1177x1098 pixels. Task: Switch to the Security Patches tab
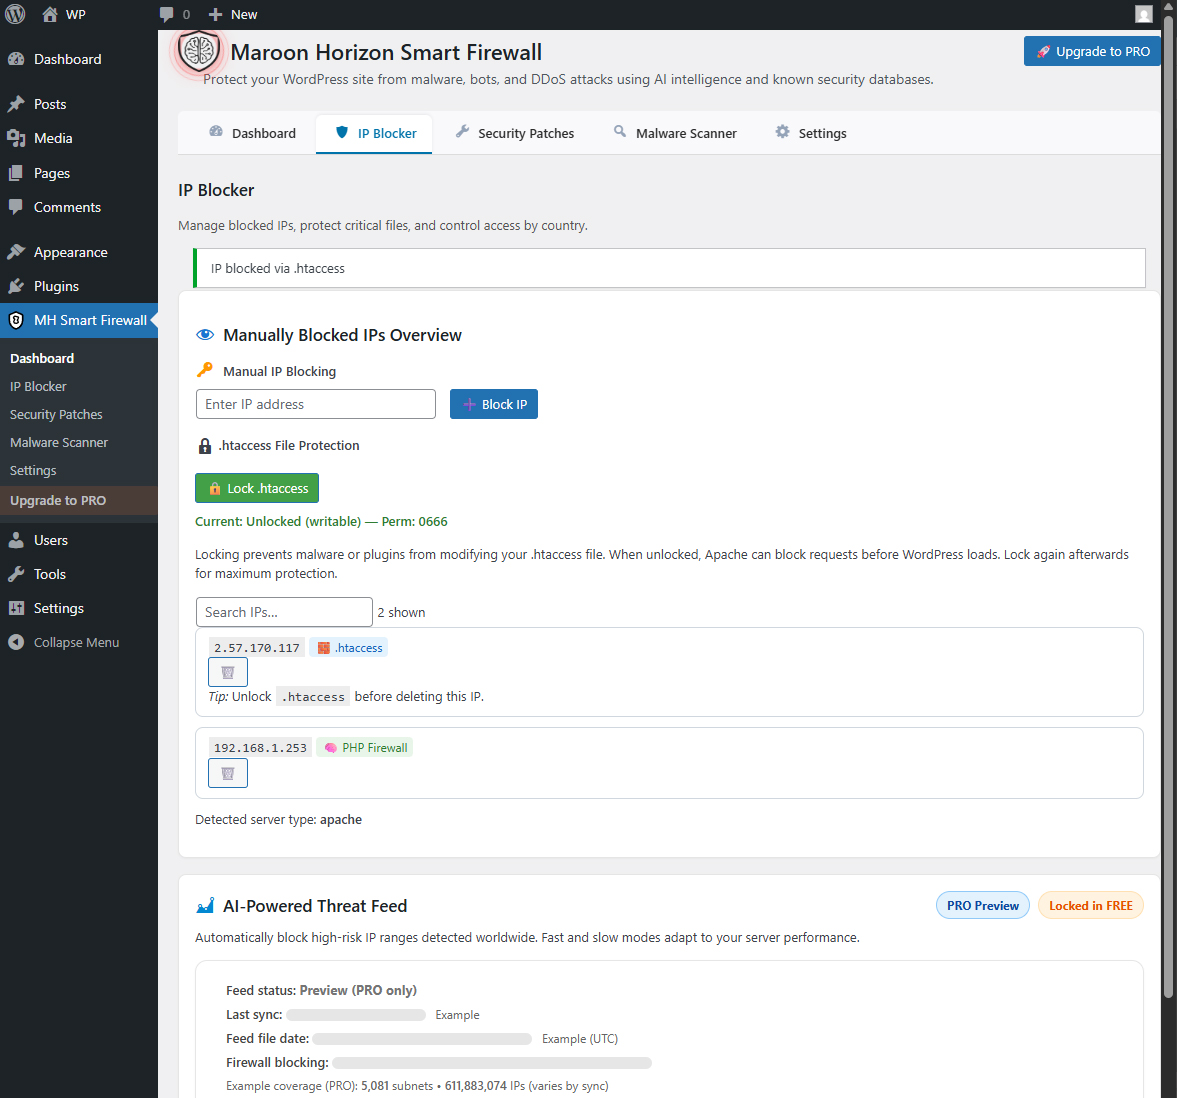[515, 134]
